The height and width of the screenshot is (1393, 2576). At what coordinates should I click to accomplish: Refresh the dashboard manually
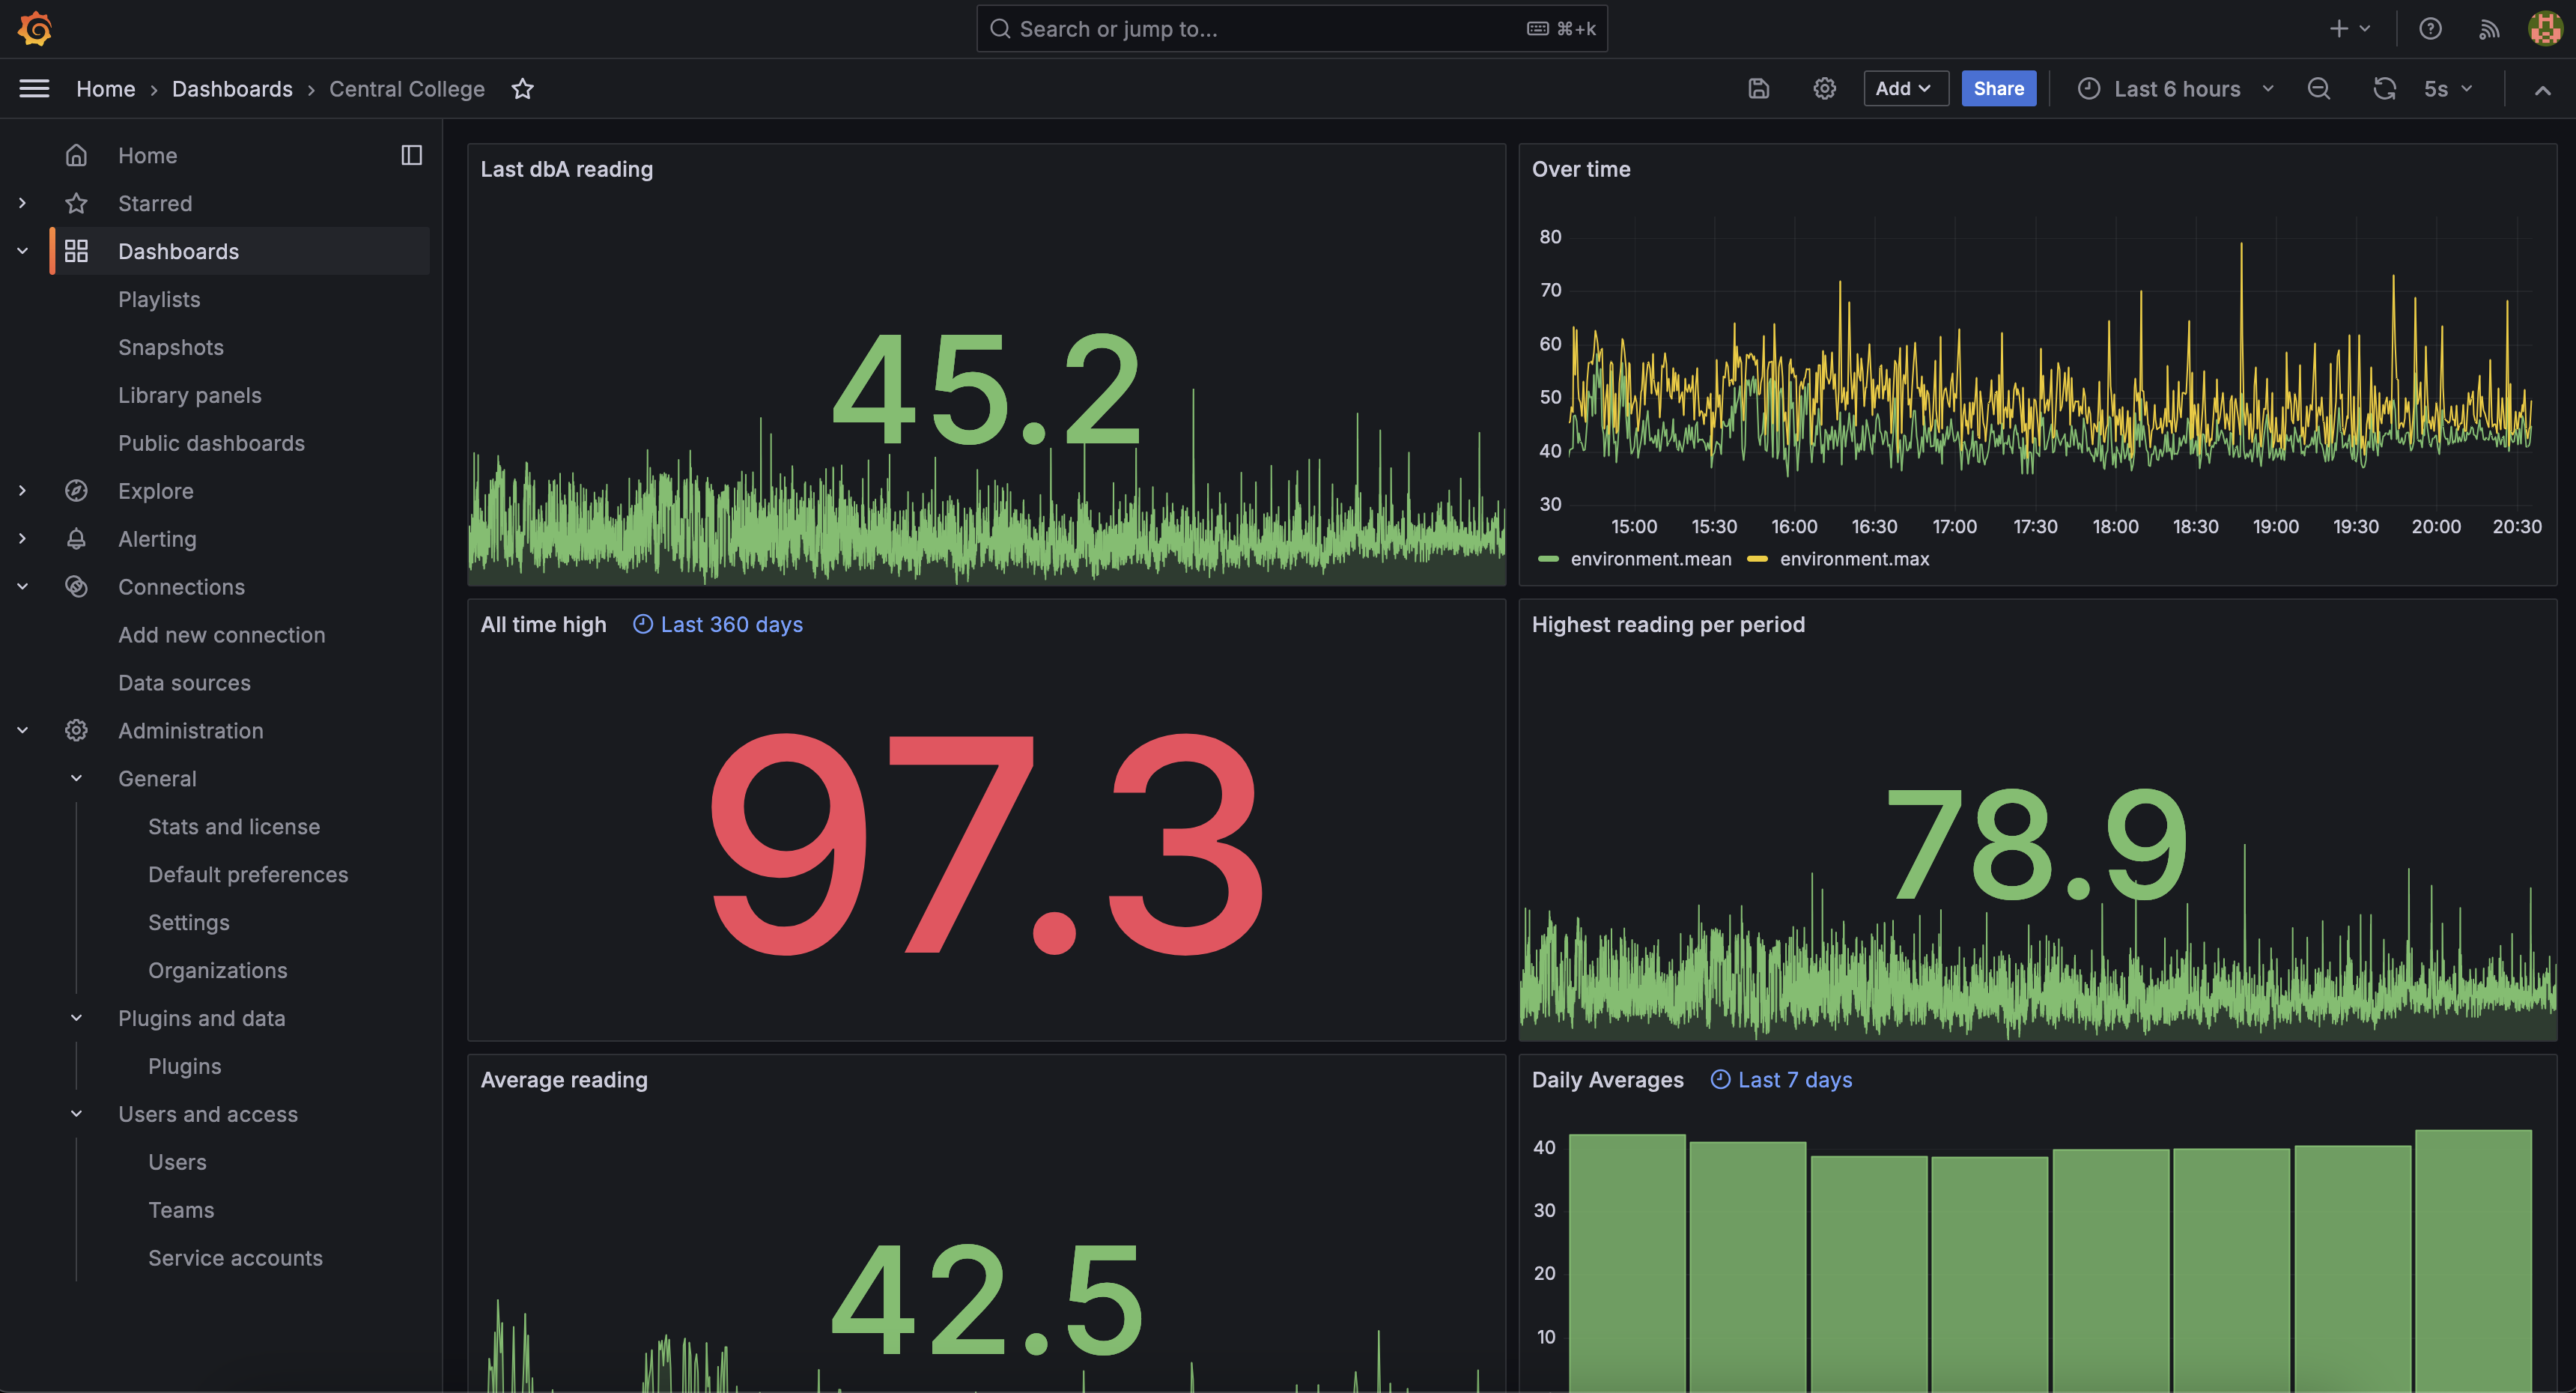2384,88
